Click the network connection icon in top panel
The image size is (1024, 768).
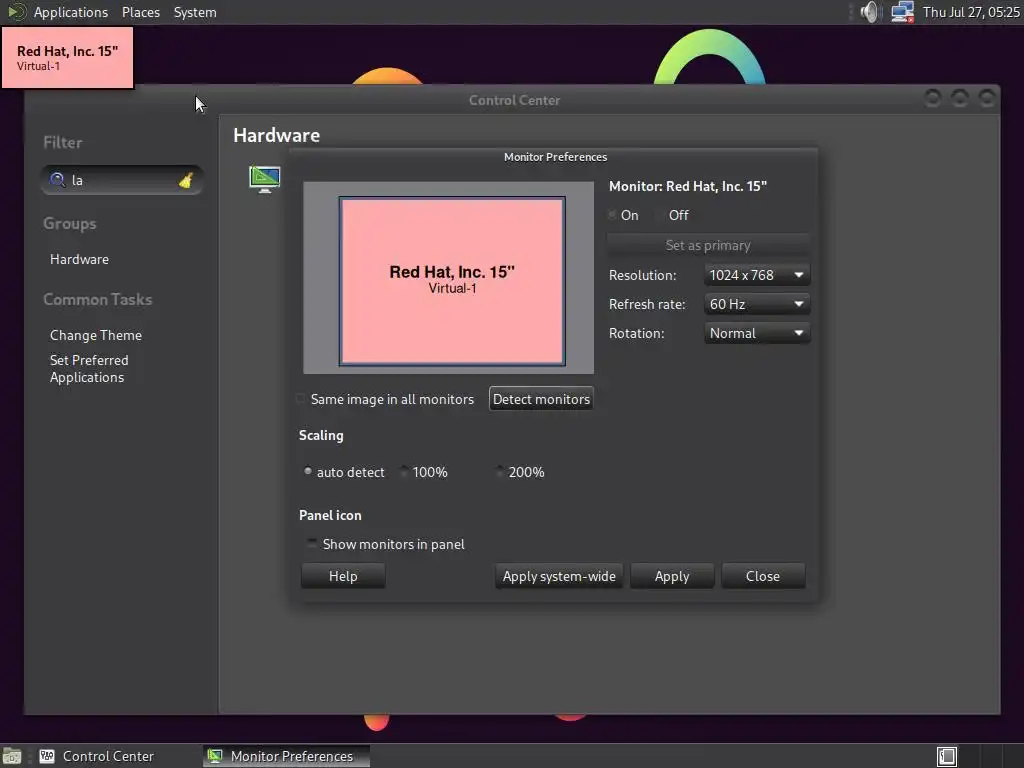coord(903,12)
